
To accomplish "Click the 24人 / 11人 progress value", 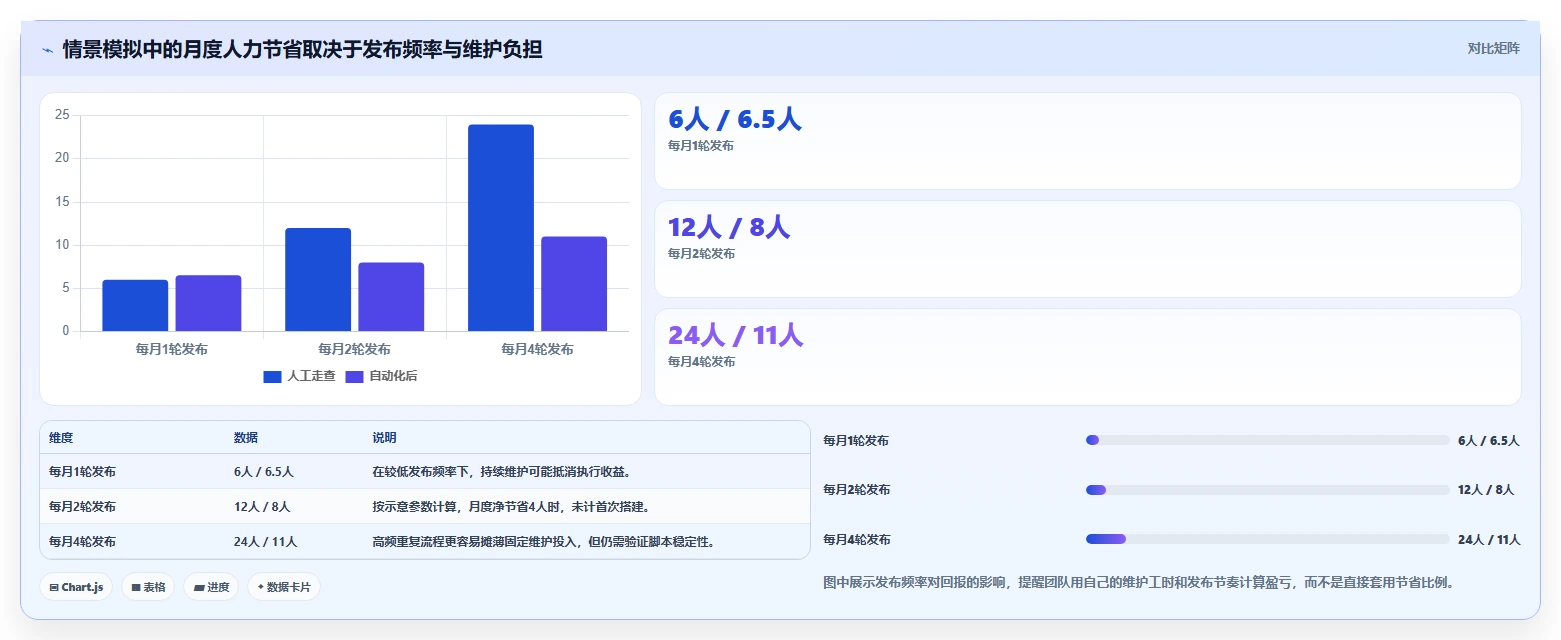I will coord(1489,539).
